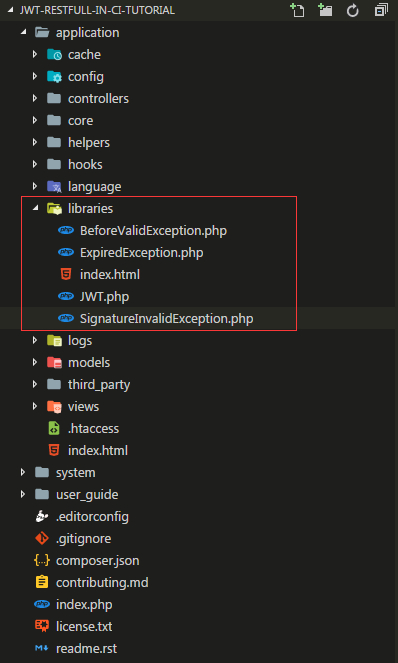398x663 pixels.
Task: Expand the language folder arrow
Action: [x=35, y=186]
